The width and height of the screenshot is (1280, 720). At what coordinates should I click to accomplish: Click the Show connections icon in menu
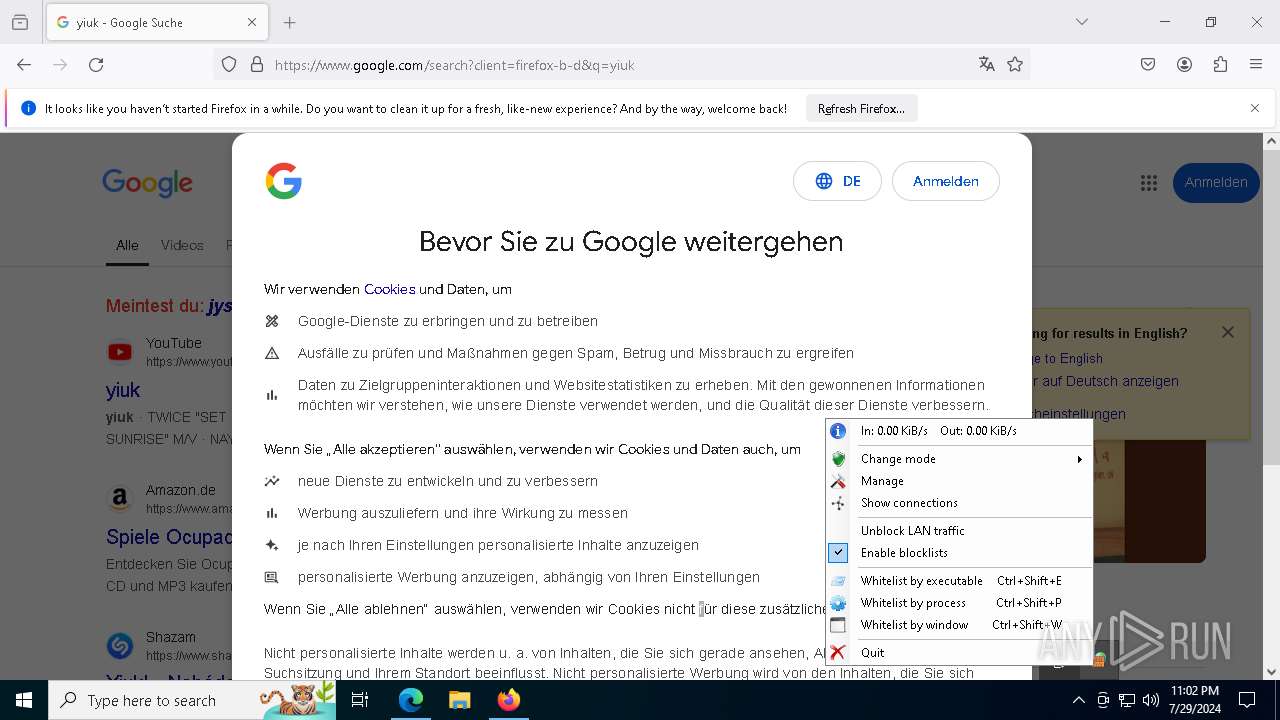[x=838, y=503]
